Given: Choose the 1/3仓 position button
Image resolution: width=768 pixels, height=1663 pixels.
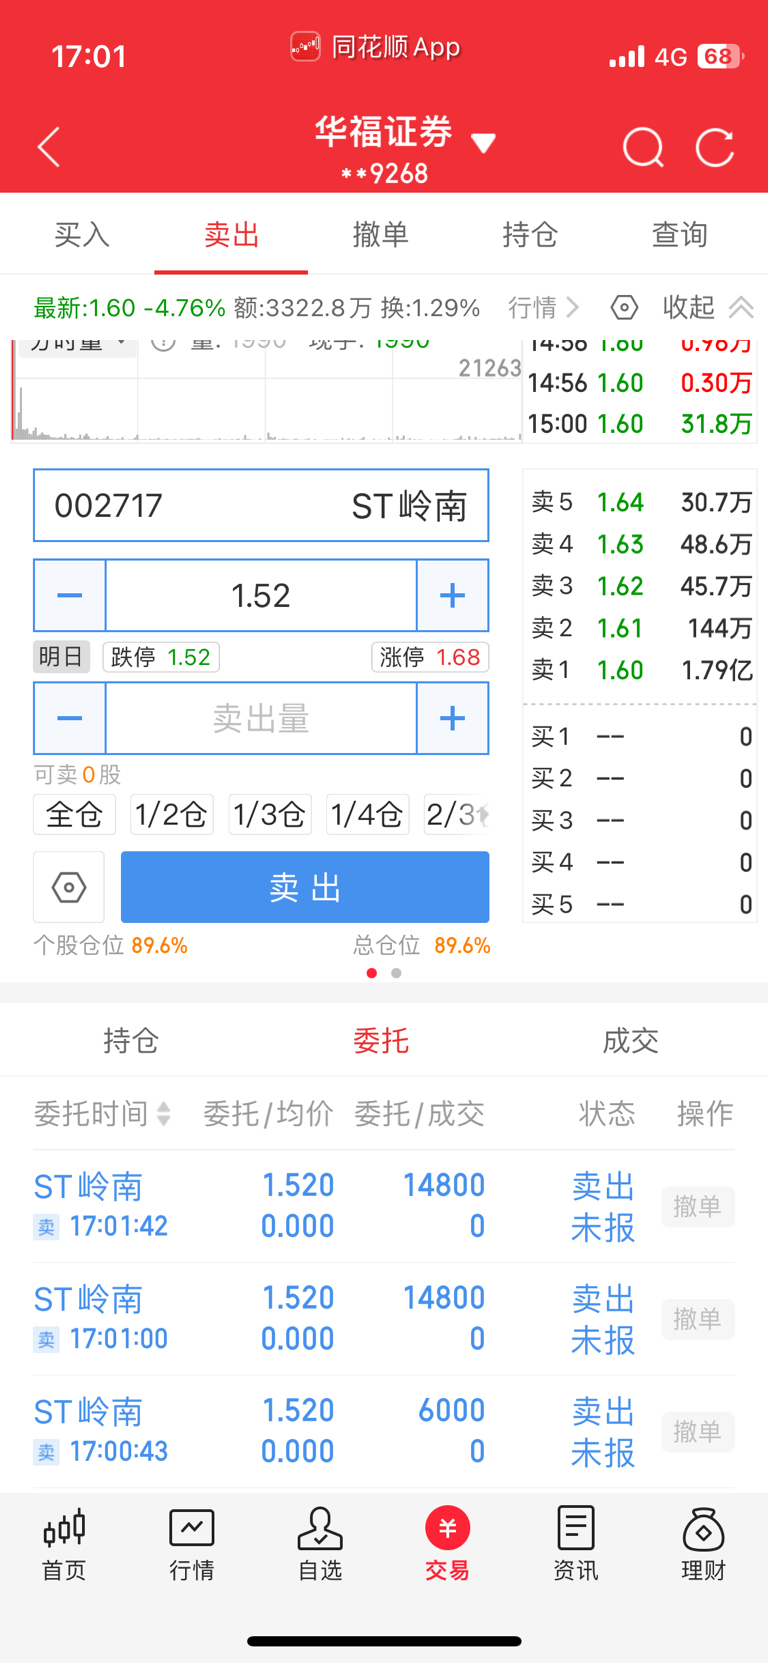Looking at the screenshot, I should pos(270,815).
